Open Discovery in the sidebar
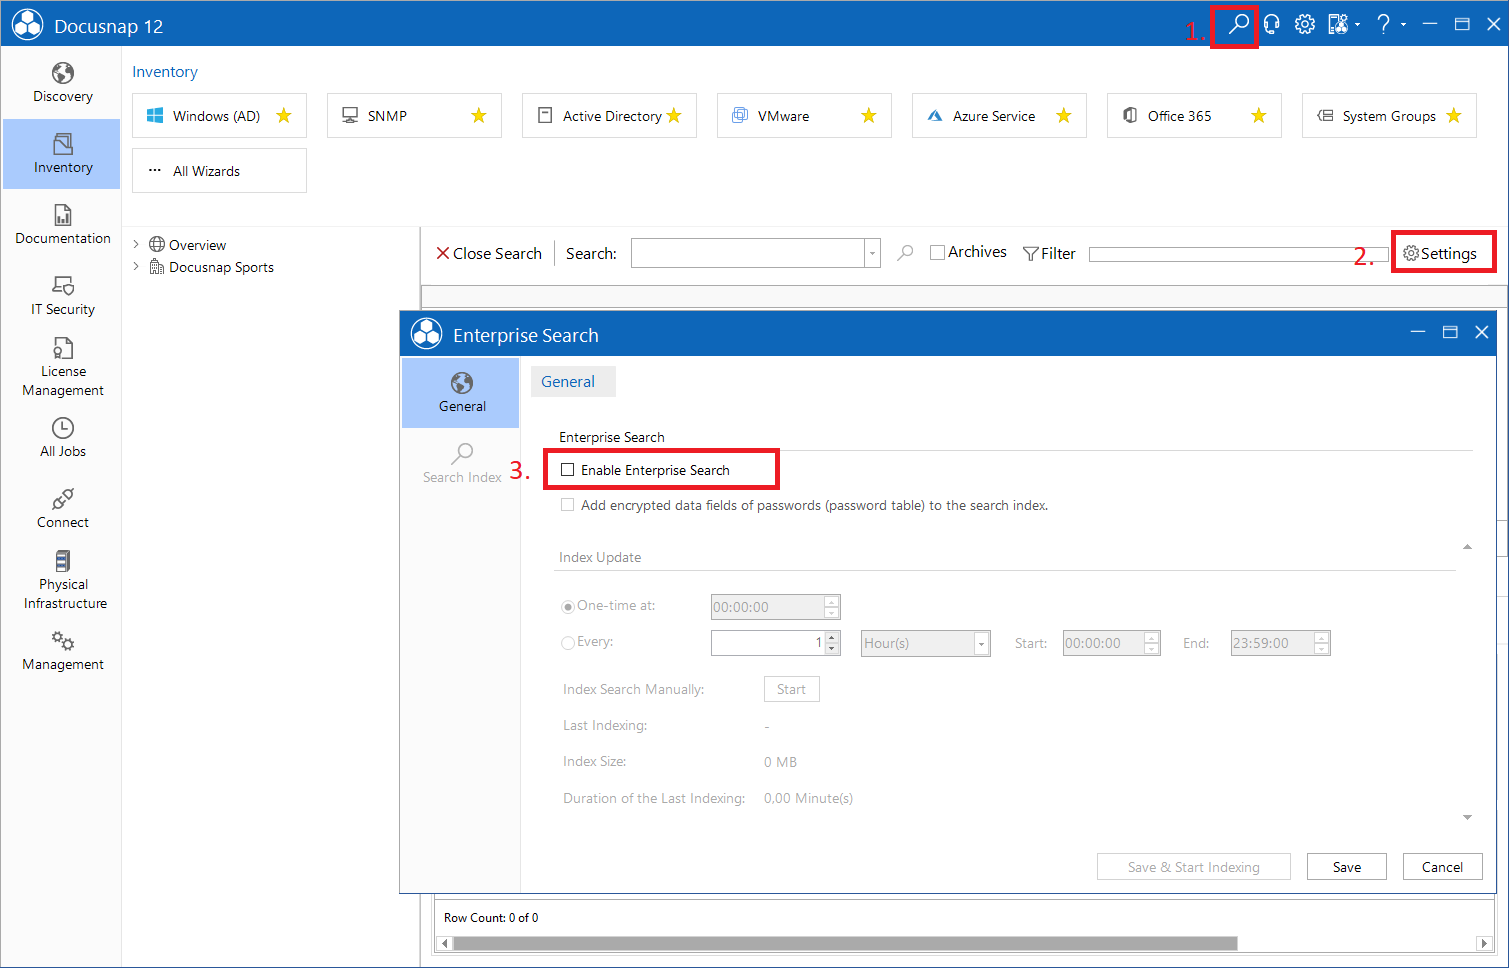 (x=62, y=83)
